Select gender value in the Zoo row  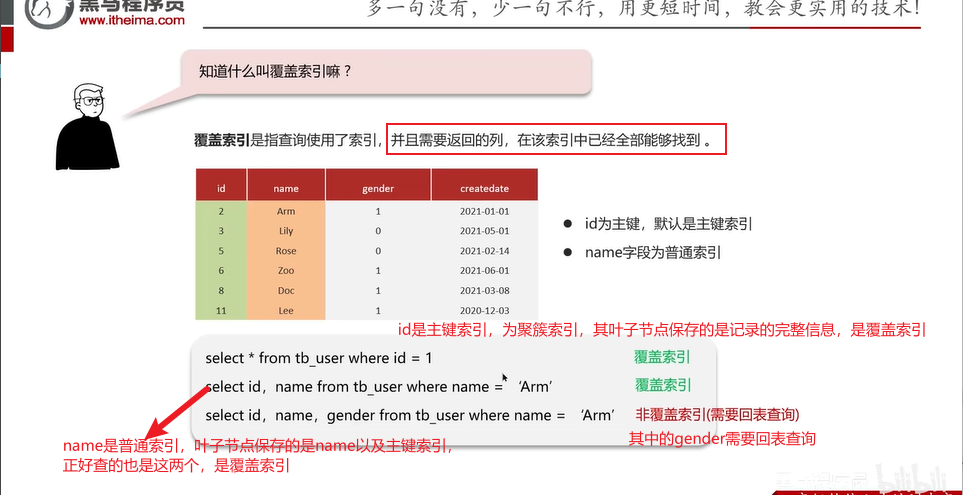(378, 270)
